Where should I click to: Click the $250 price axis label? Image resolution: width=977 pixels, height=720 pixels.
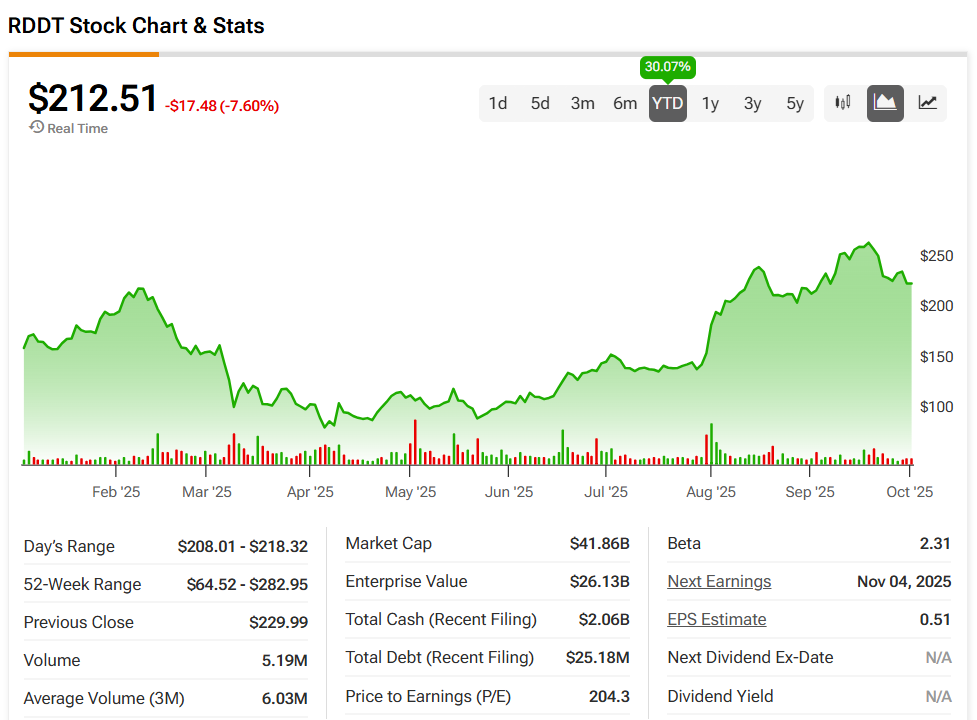tap(937, 256)
